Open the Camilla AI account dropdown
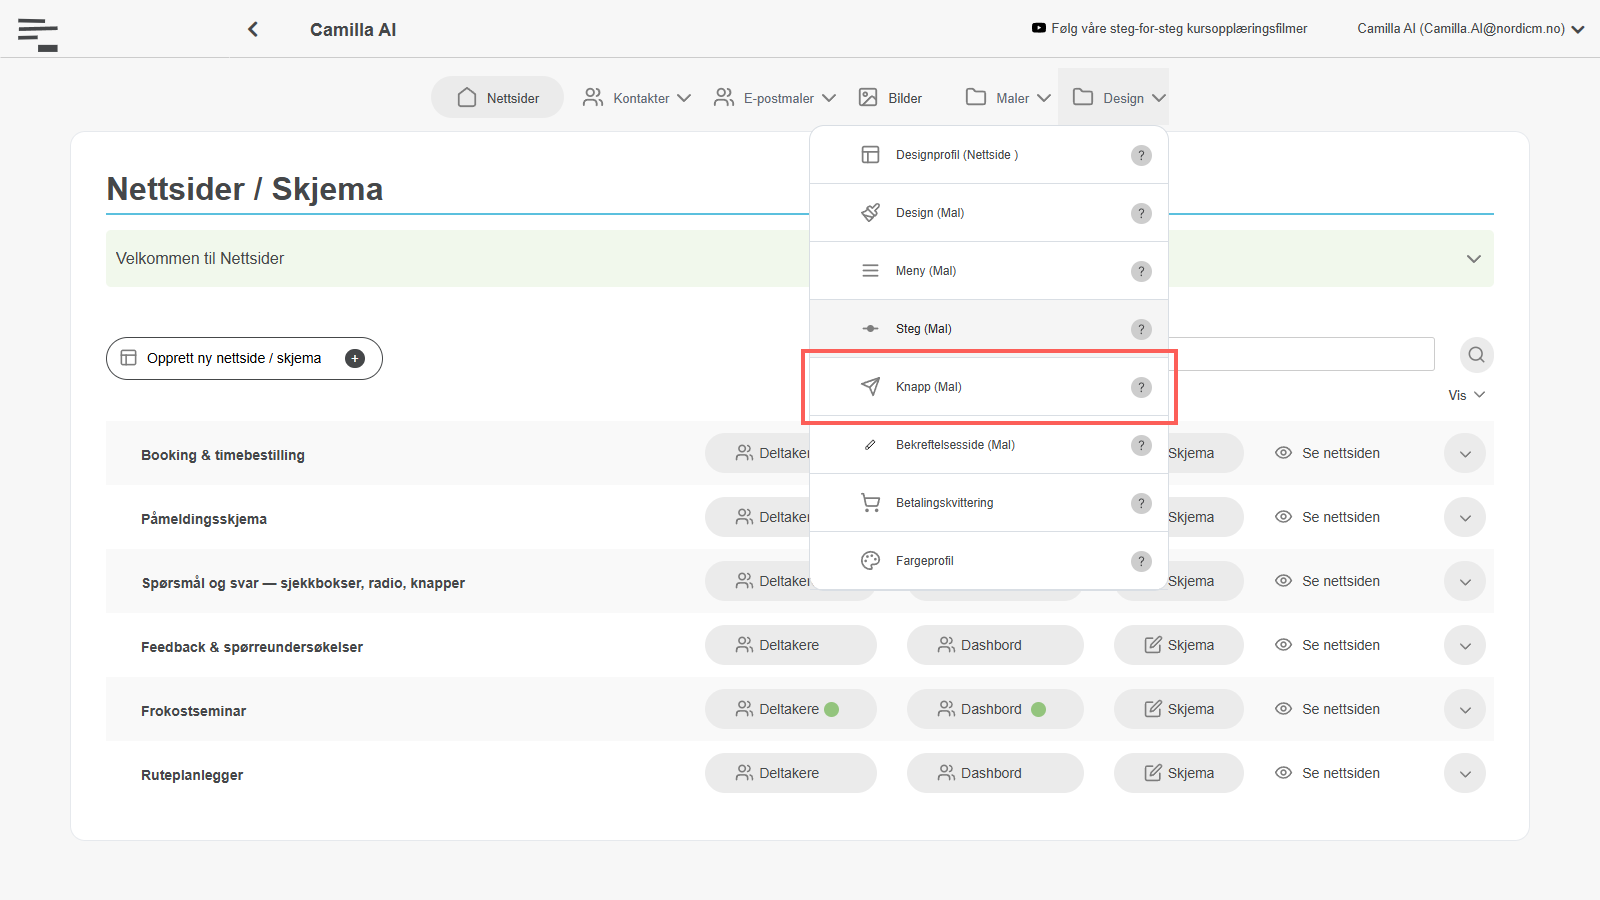Viewport: 1600px width, 900px height. tap(1470, 29)
